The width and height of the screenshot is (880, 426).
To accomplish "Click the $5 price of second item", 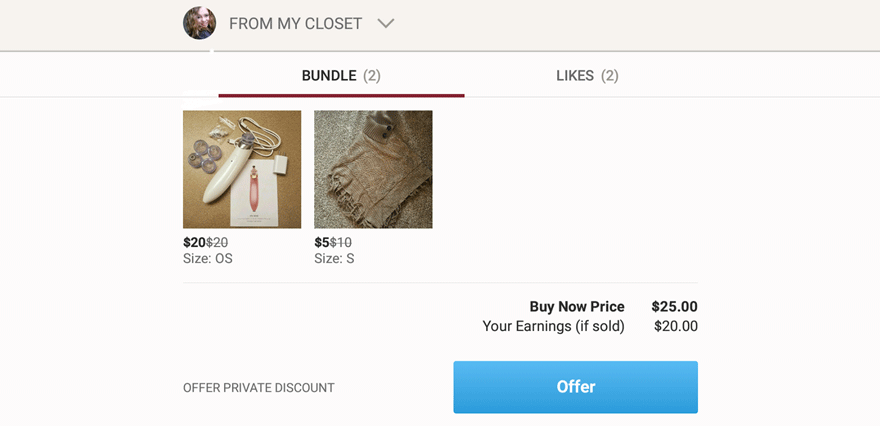I will 321,242.
